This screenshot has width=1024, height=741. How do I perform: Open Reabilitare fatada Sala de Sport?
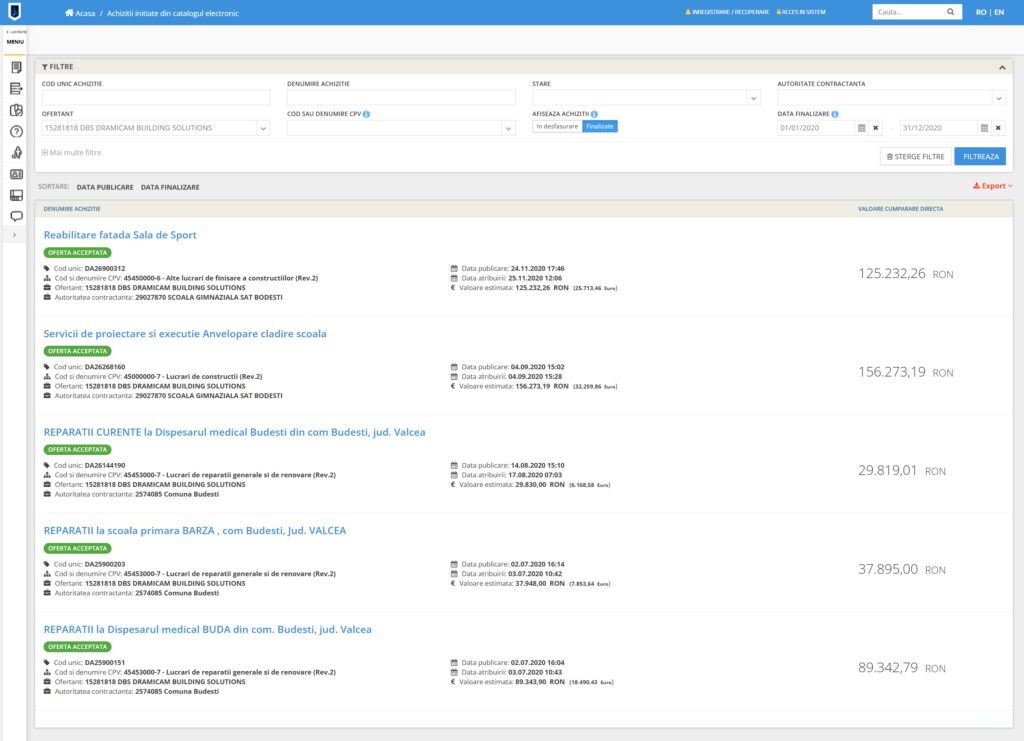120,235
